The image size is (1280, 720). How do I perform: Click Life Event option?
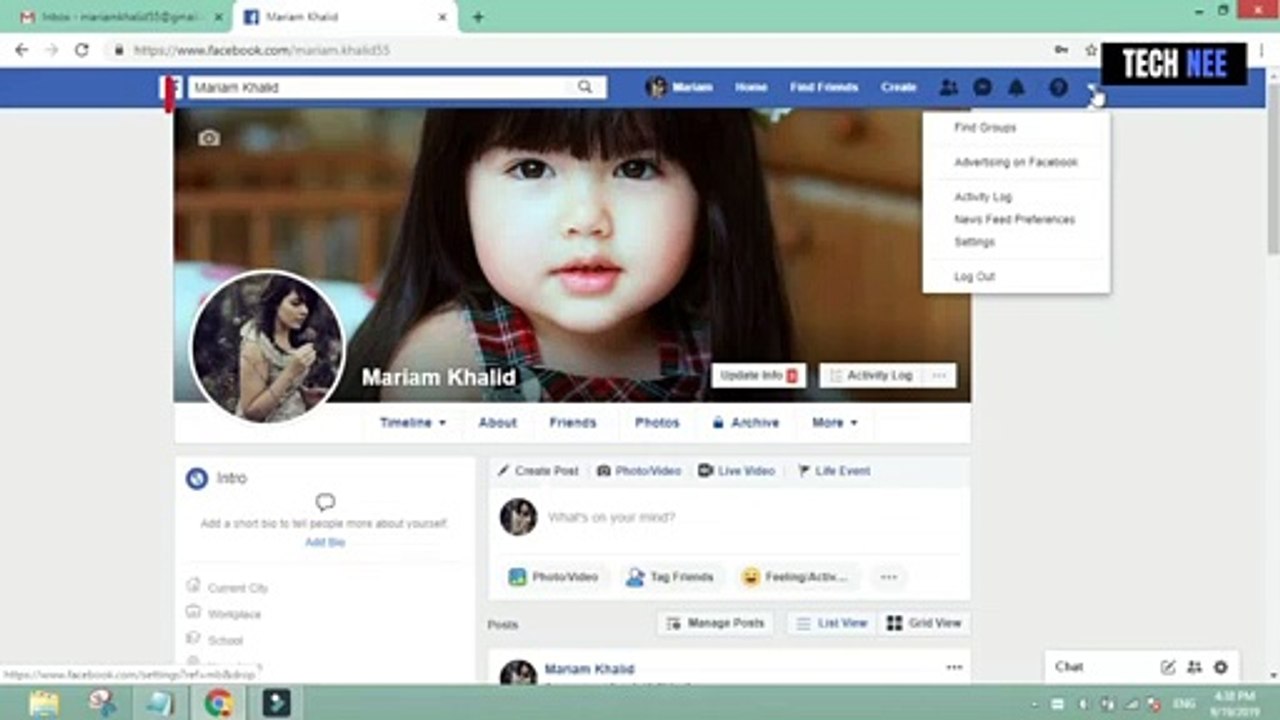click(833, 471)
